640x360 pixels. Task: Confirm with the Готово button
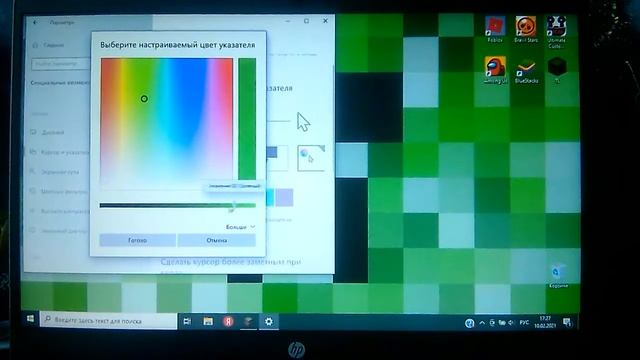point(138,240)
